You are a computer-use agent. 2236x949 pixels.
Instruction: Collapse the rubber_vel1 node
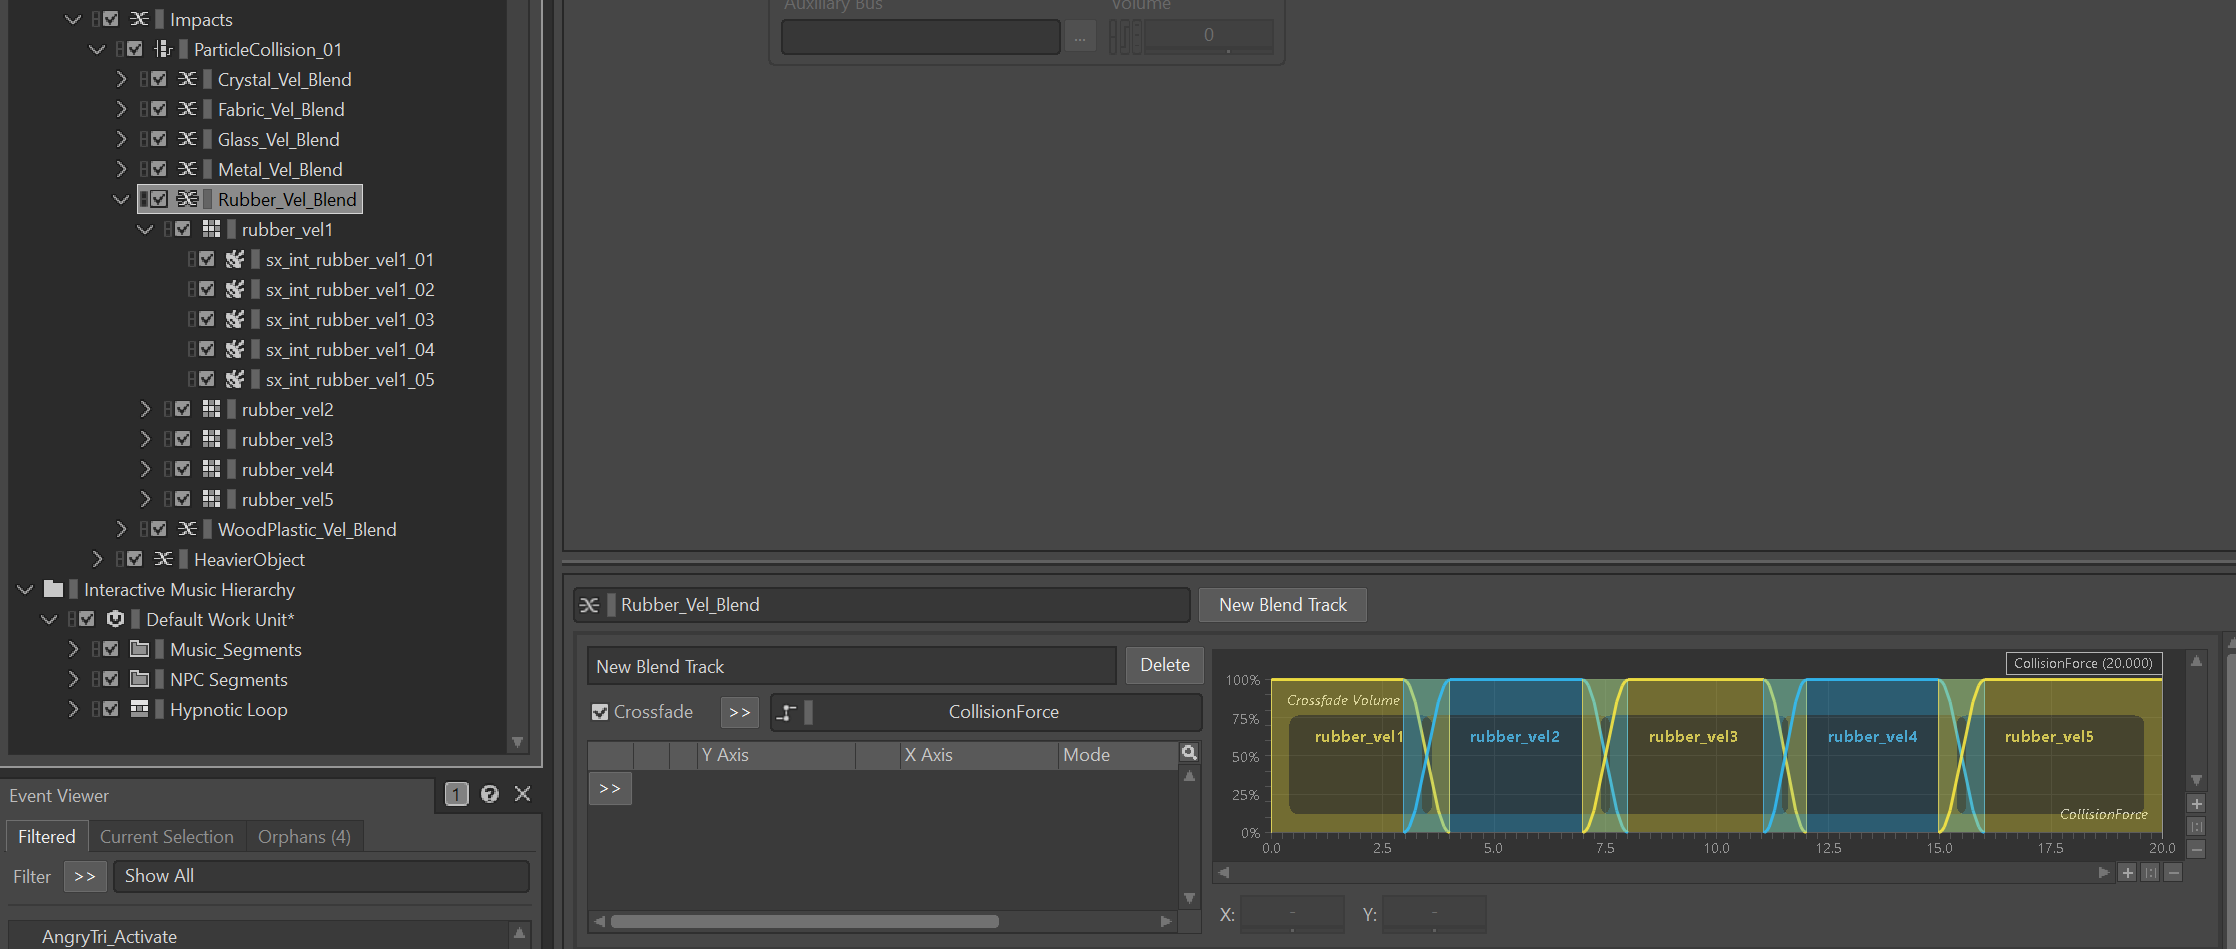click(x=145, y=229)
